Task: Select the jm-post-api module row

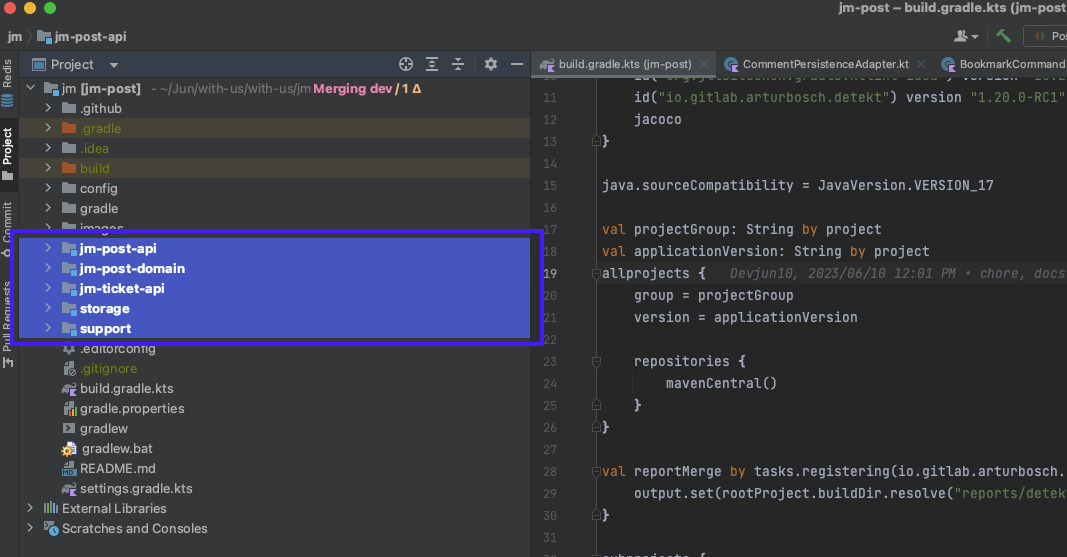Action: pos(274,248)
